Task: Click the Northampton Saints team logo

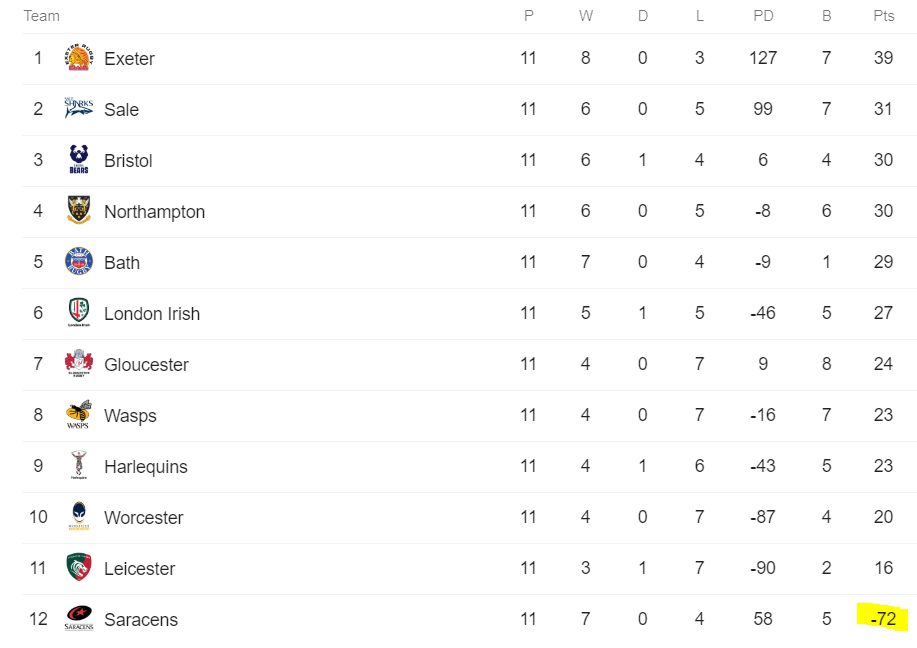Action: point(79,211)
